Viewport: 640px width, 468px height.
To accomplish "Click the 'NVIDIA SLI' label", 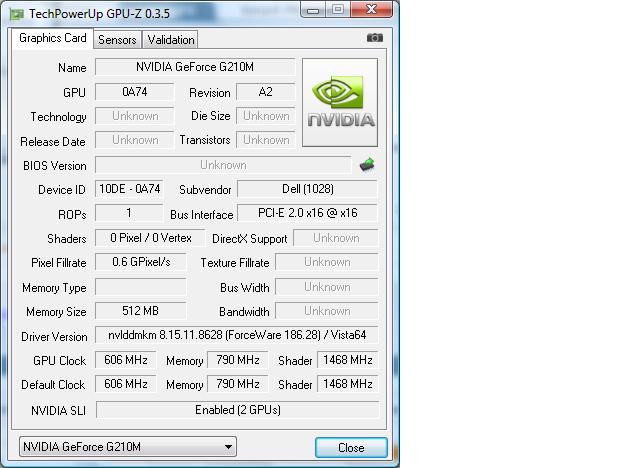I will click(x=58, y=410).
